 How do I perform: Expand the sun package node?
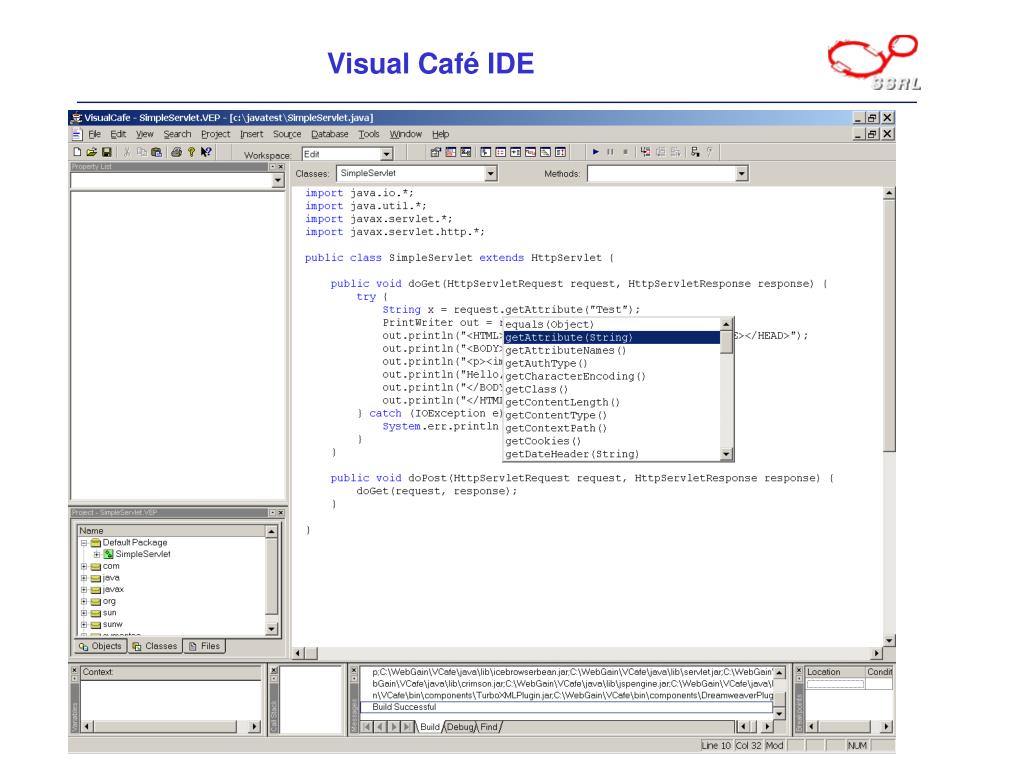(84, 613)
